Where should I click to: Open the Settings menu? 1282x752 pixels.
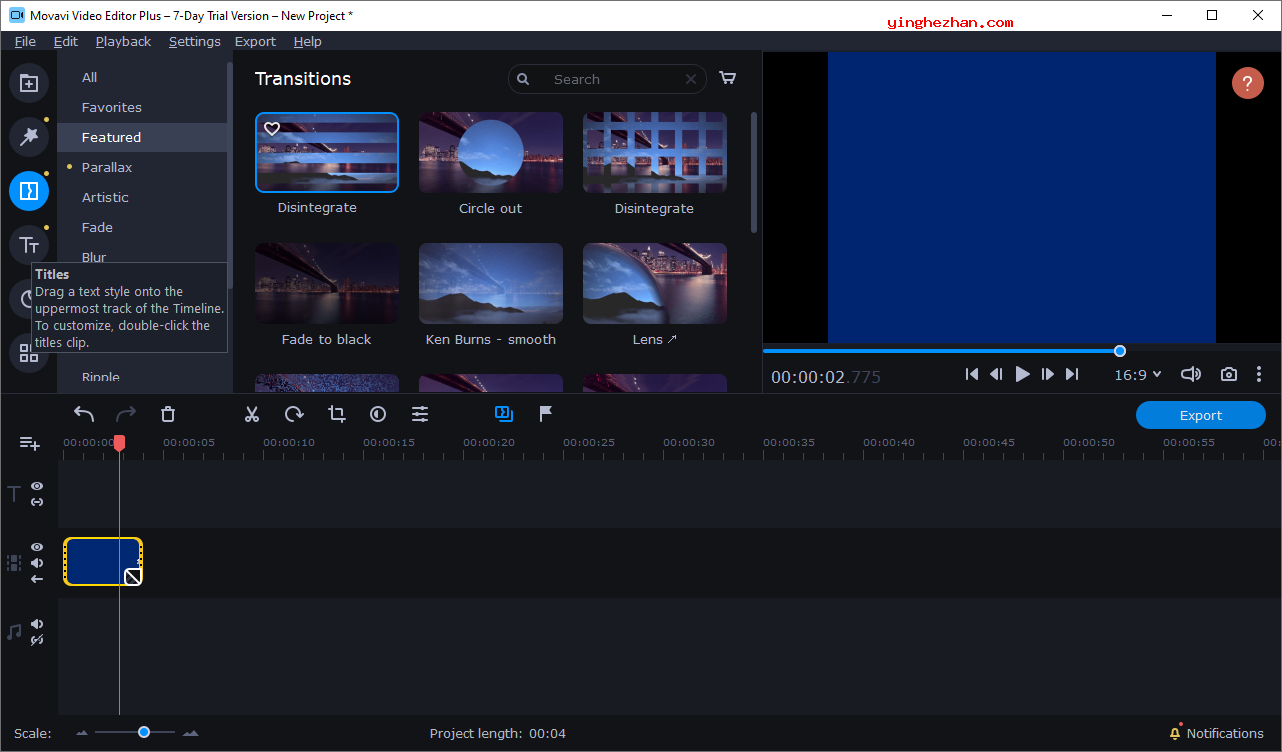(195, 41)
